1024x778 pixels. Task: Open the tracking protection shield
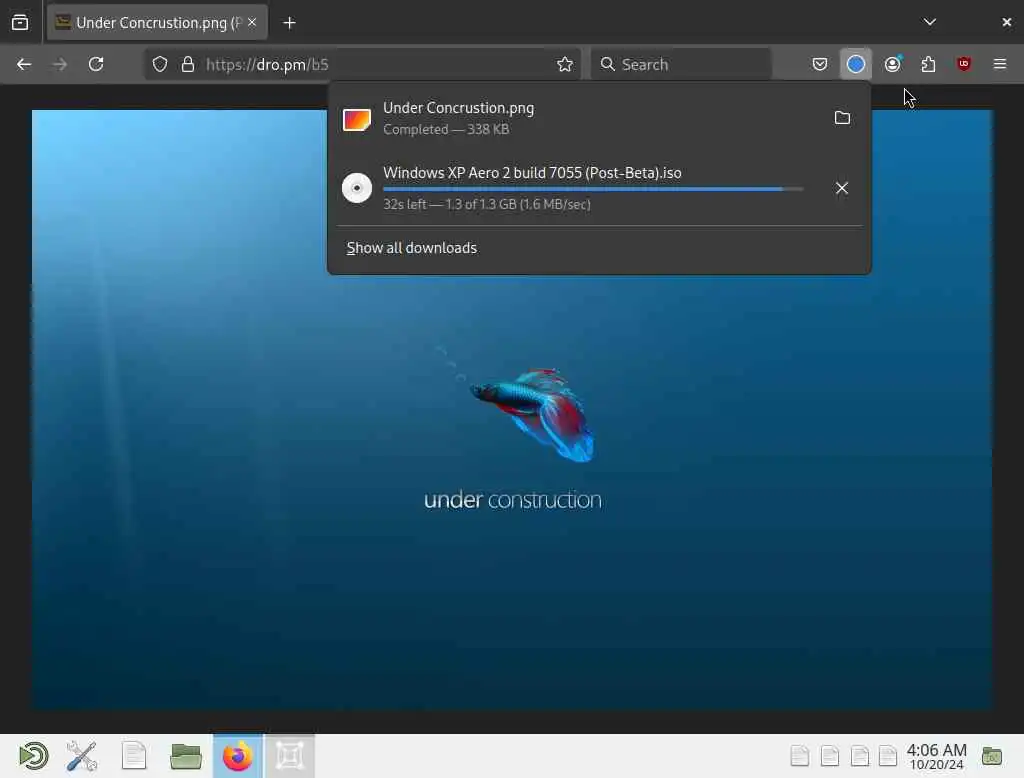(160, 64)
